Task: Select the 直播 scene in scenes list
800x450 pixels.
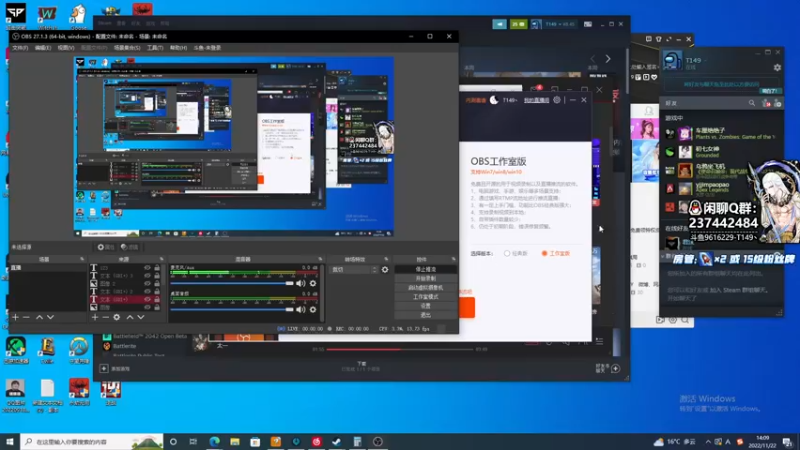Action: pos(48,267)
